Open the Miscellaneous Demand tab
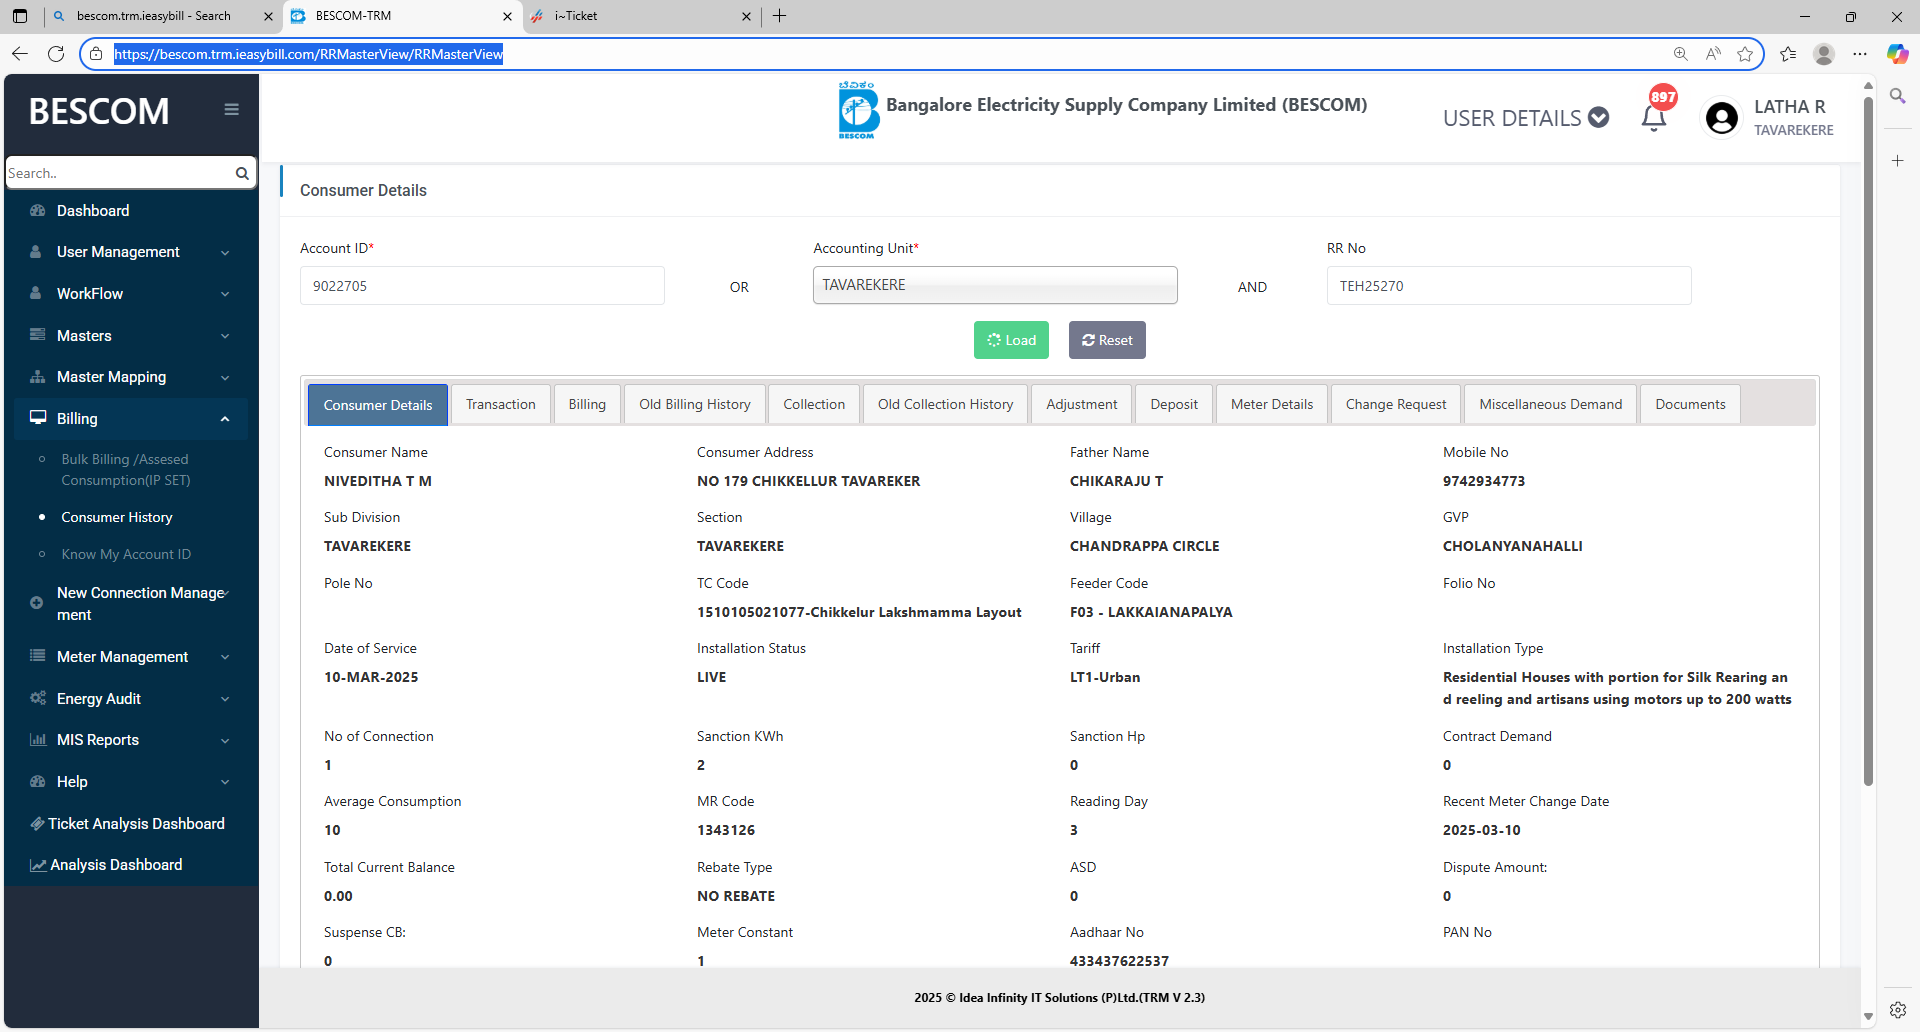Image resolution: width=1920 pixels, height=1032 pixels. pyautogui.click(x=1551, y=404)
